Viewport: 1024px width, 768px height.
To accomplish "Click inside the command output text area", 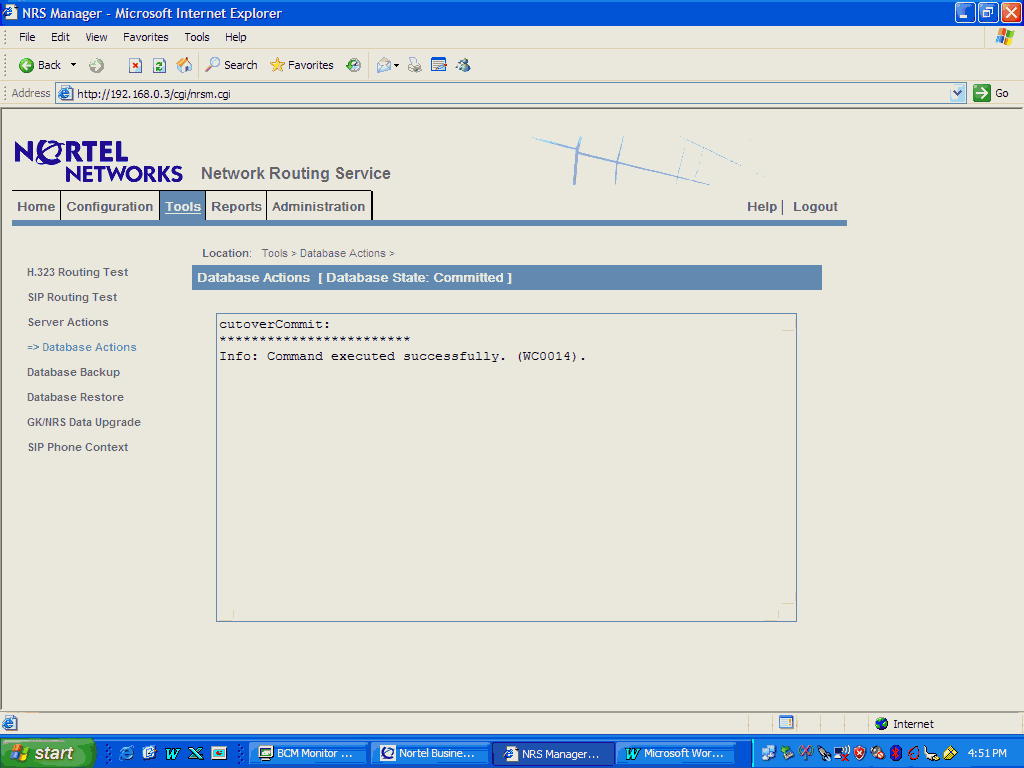I will tap(506, 468).
